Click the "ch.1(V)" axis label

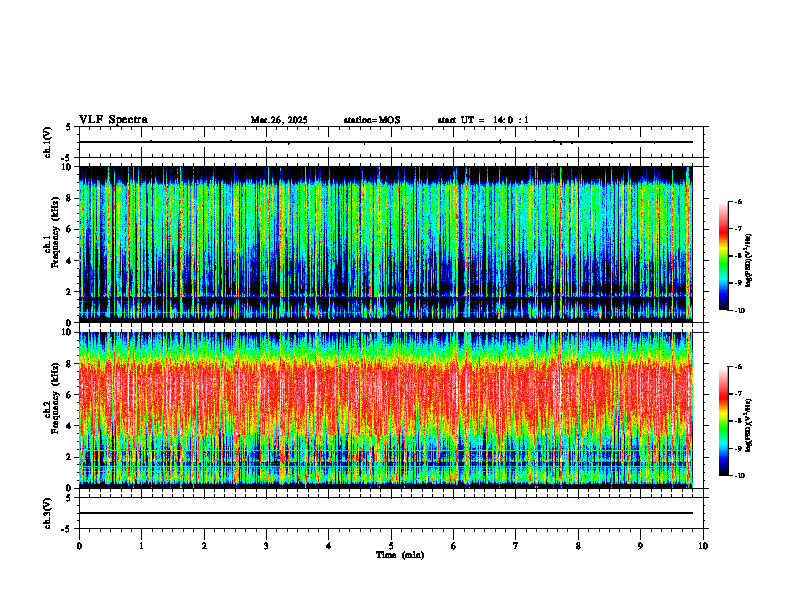[x=48, y=142]
